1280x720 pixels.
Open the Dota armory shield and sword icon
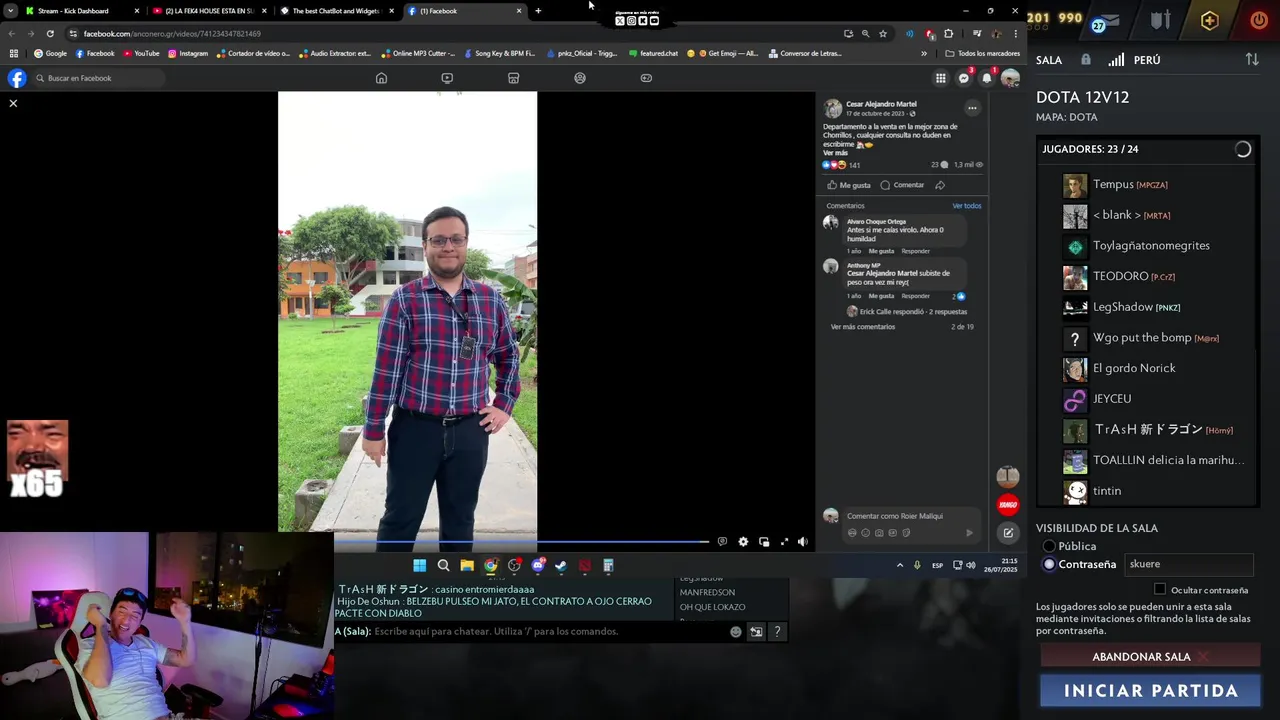click(x=1160, y=20)
